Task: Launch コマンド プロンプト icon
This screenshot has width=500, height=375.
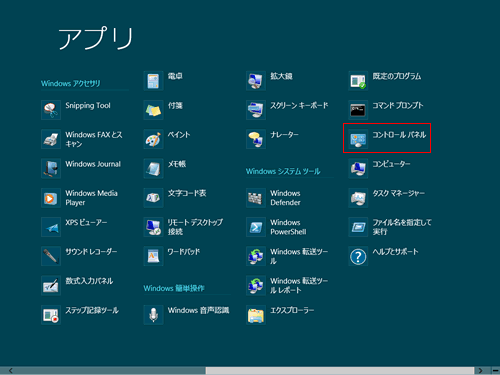Action: (x=358, y=110)
